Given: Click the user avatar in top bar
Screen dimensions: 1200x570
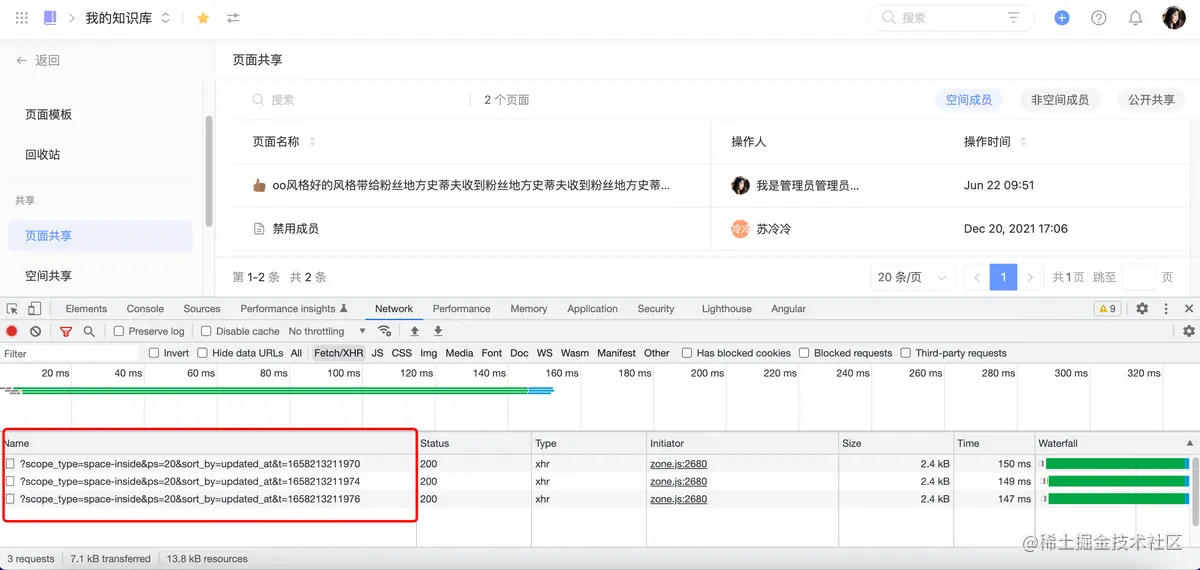Looking at the screenshot, I should tap(1173, 18).
